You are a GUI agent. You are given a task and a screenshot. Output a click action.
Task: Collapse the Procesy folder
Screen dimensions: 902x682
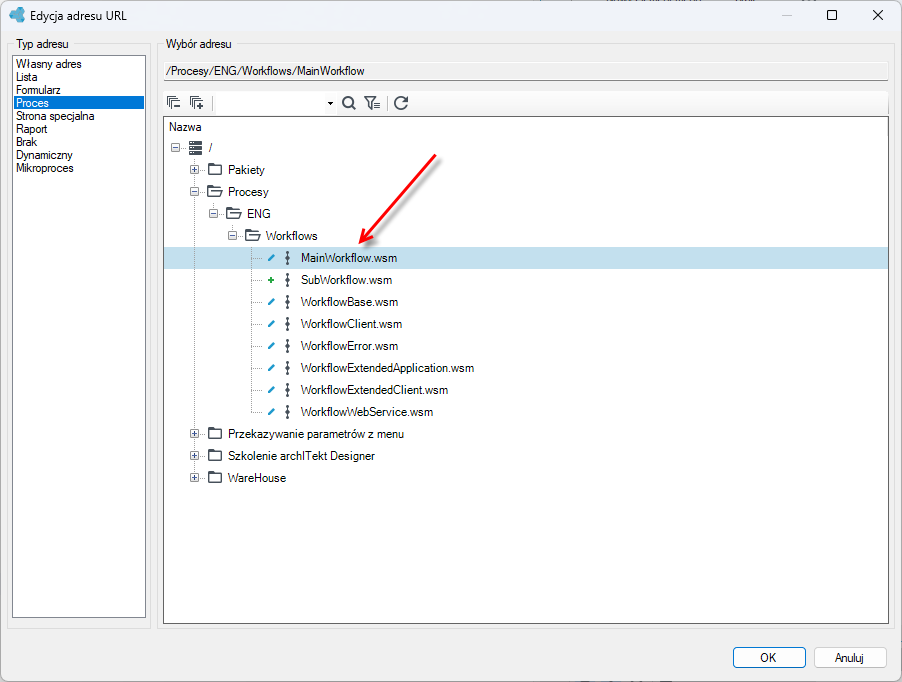(194, 191)
